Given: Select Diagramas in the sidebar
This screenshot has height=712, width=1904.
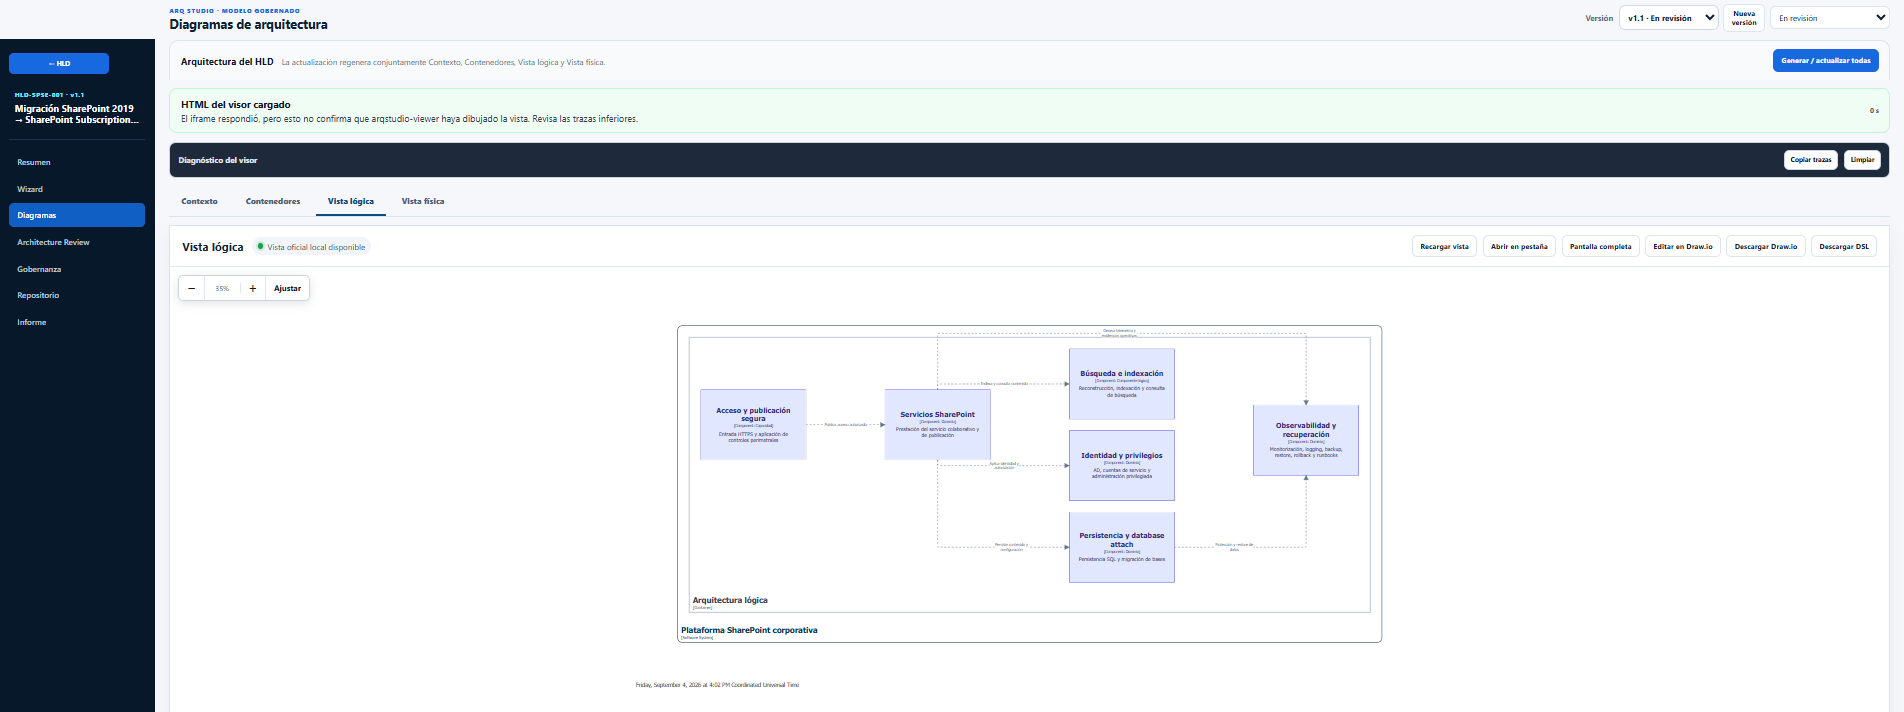Looking at the screenshot, I should point(77,215).
